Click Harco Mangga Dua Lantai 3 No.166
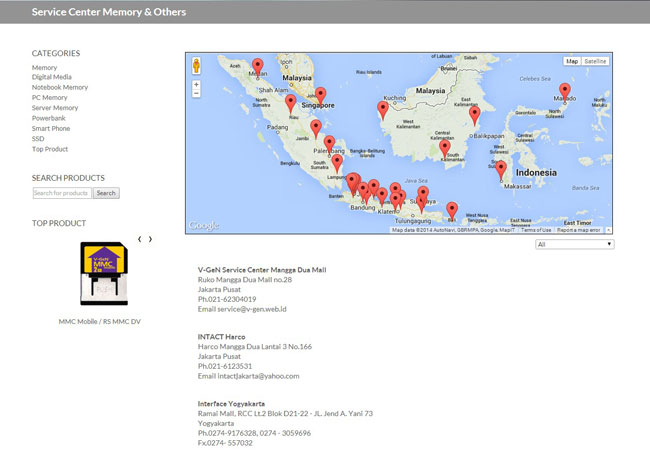Screen dimensions: 650x465 tap(255, 347)
